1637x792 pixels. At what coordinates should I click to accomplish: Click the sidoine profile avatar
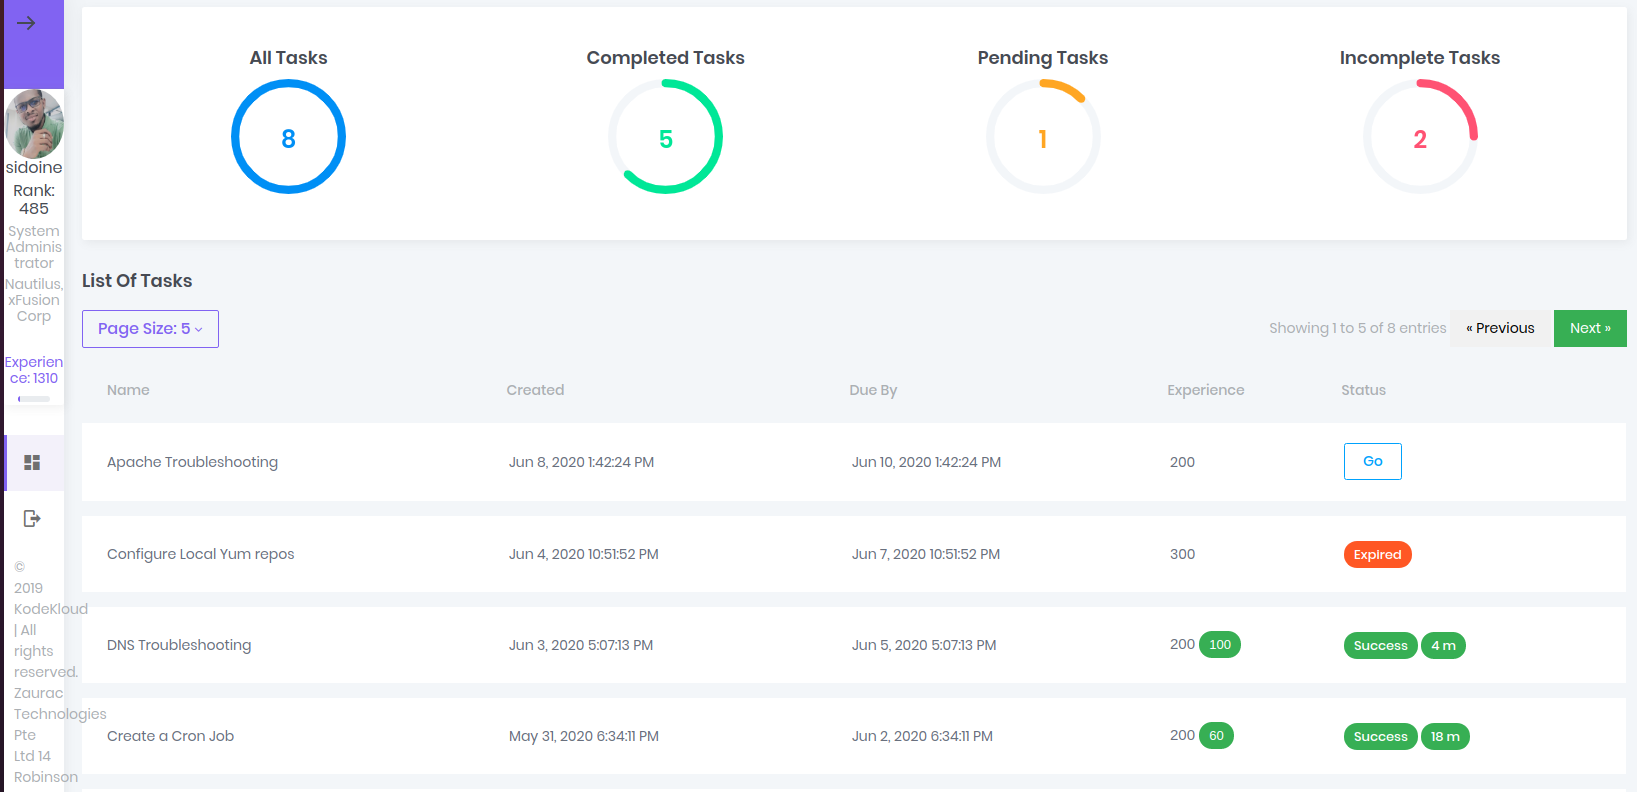click(34, 124)
